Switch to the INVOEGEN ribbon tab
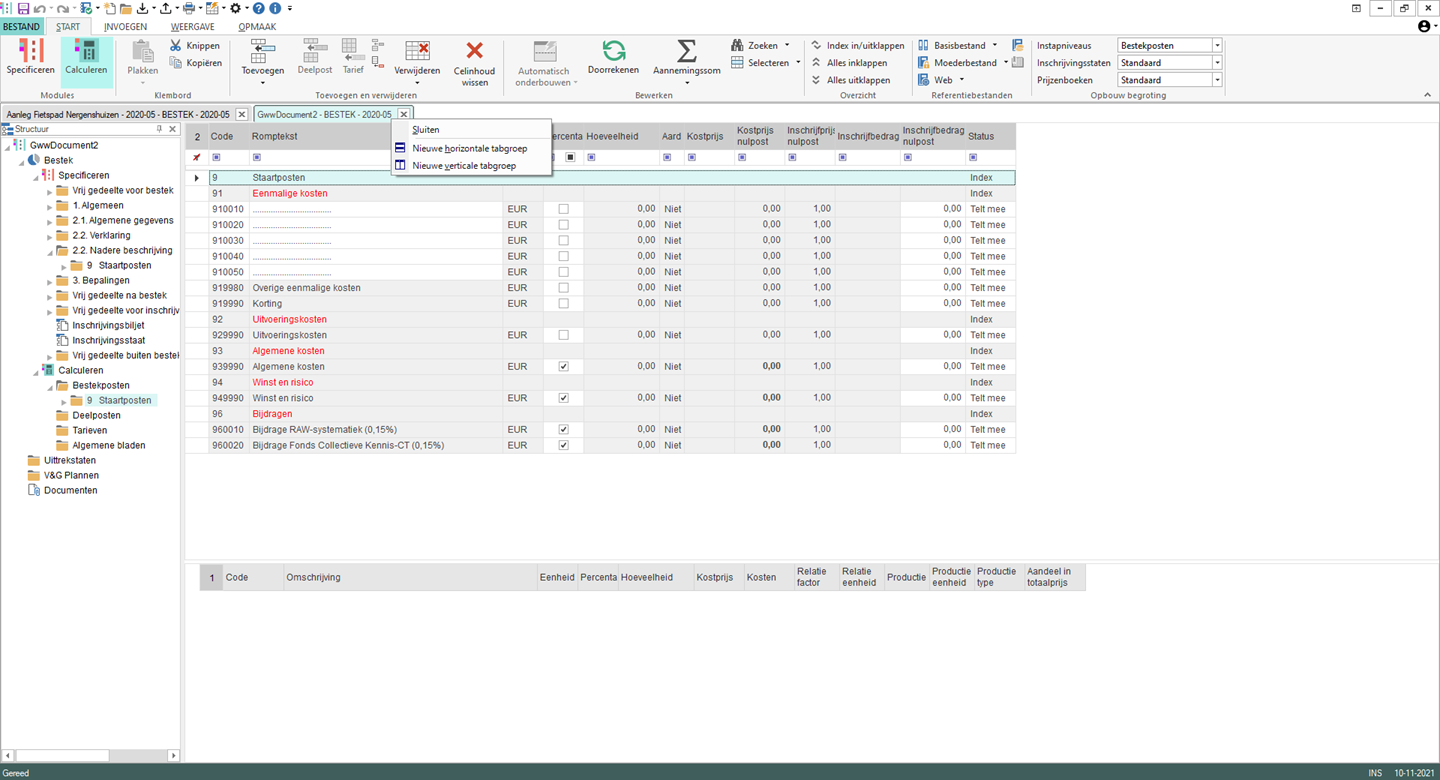Screen dimensions: 1440x780 (x=125, y=27)
